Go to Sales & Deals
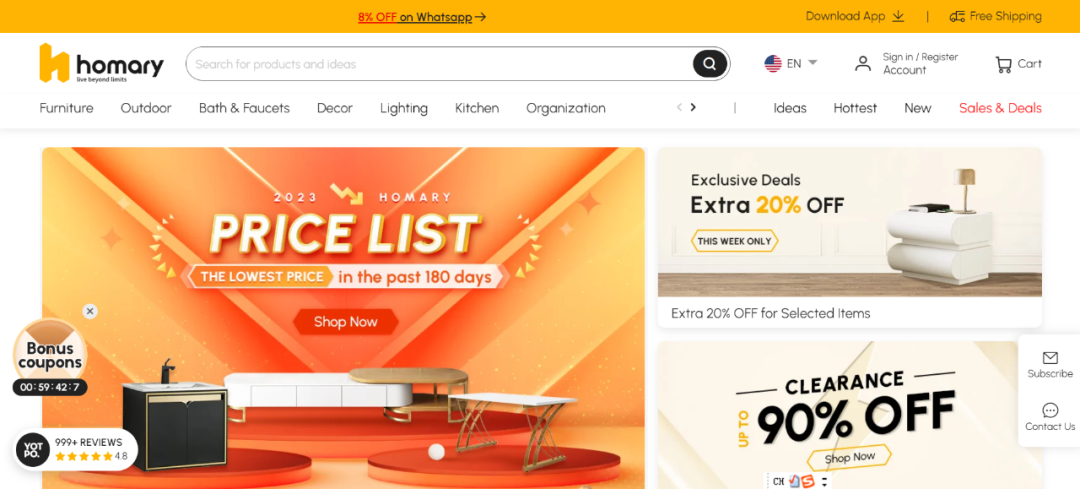The width and height of the screenshot is (1080, 489). (x=1000, y=108)
